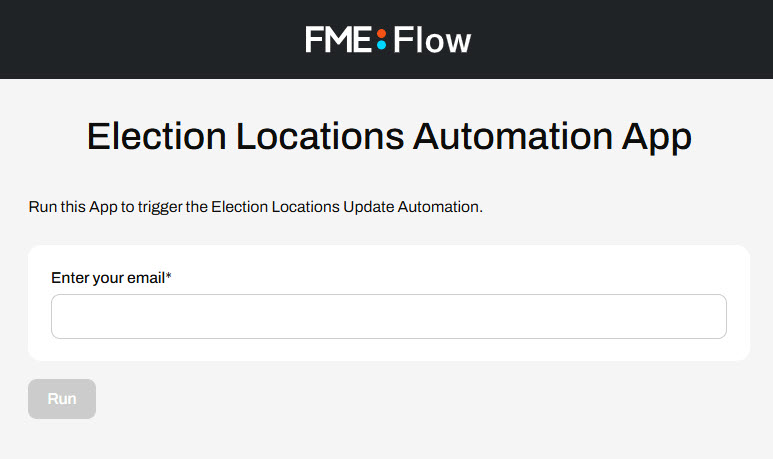Click "Run this App" at start of description

(72, 207)
